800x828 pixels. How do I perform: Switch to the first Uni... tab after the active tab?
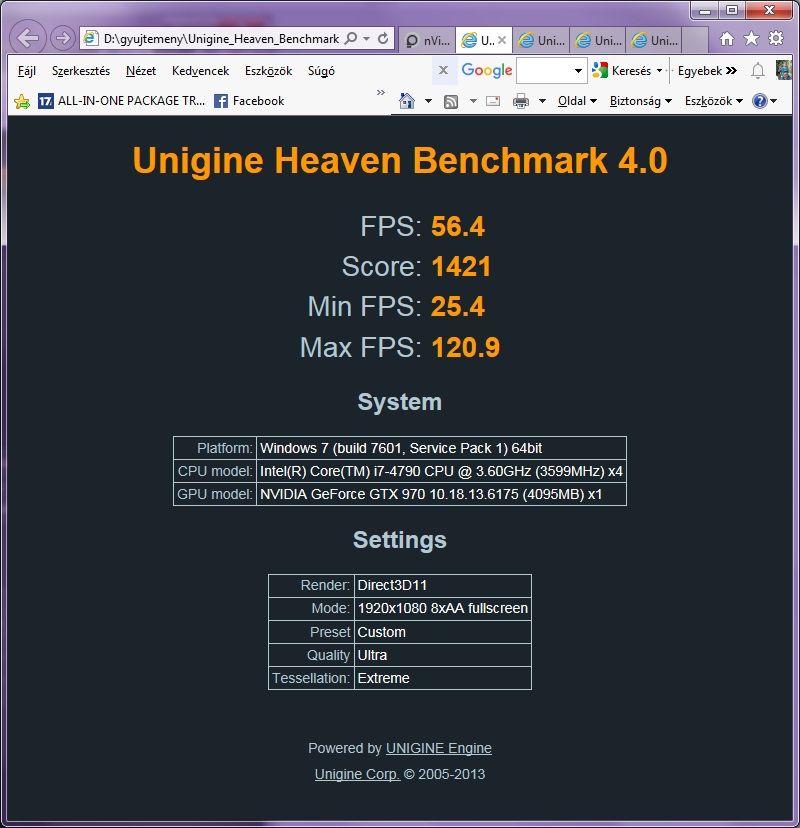[x=541, y=40]
